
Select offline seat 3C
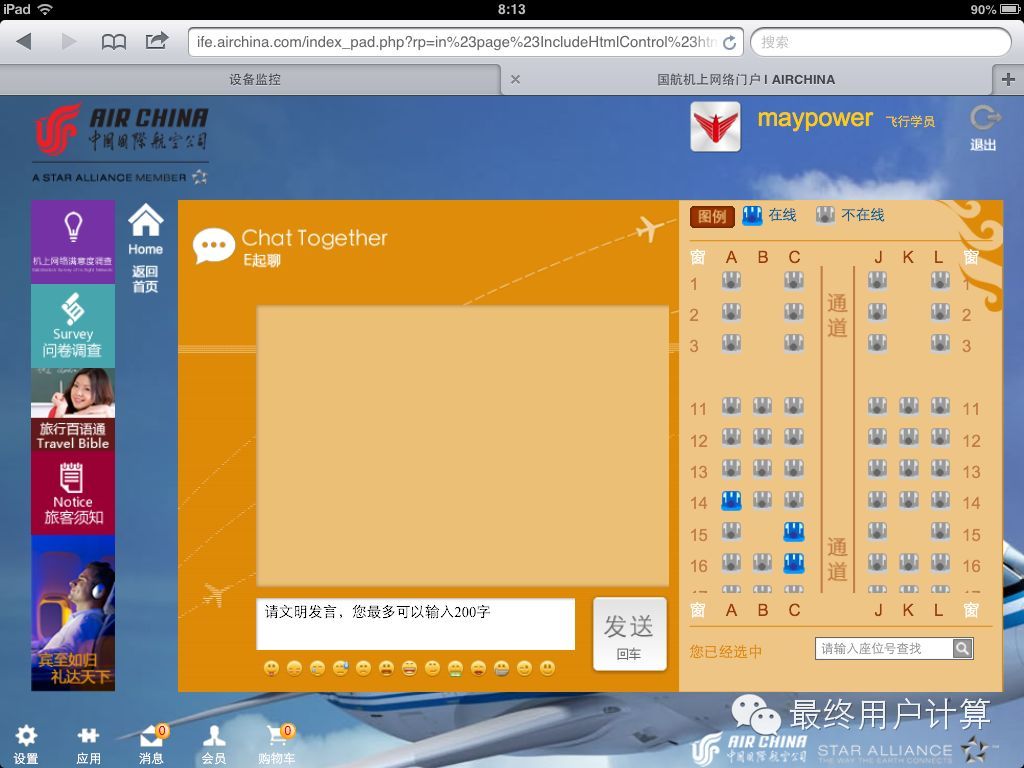(793, 342)
